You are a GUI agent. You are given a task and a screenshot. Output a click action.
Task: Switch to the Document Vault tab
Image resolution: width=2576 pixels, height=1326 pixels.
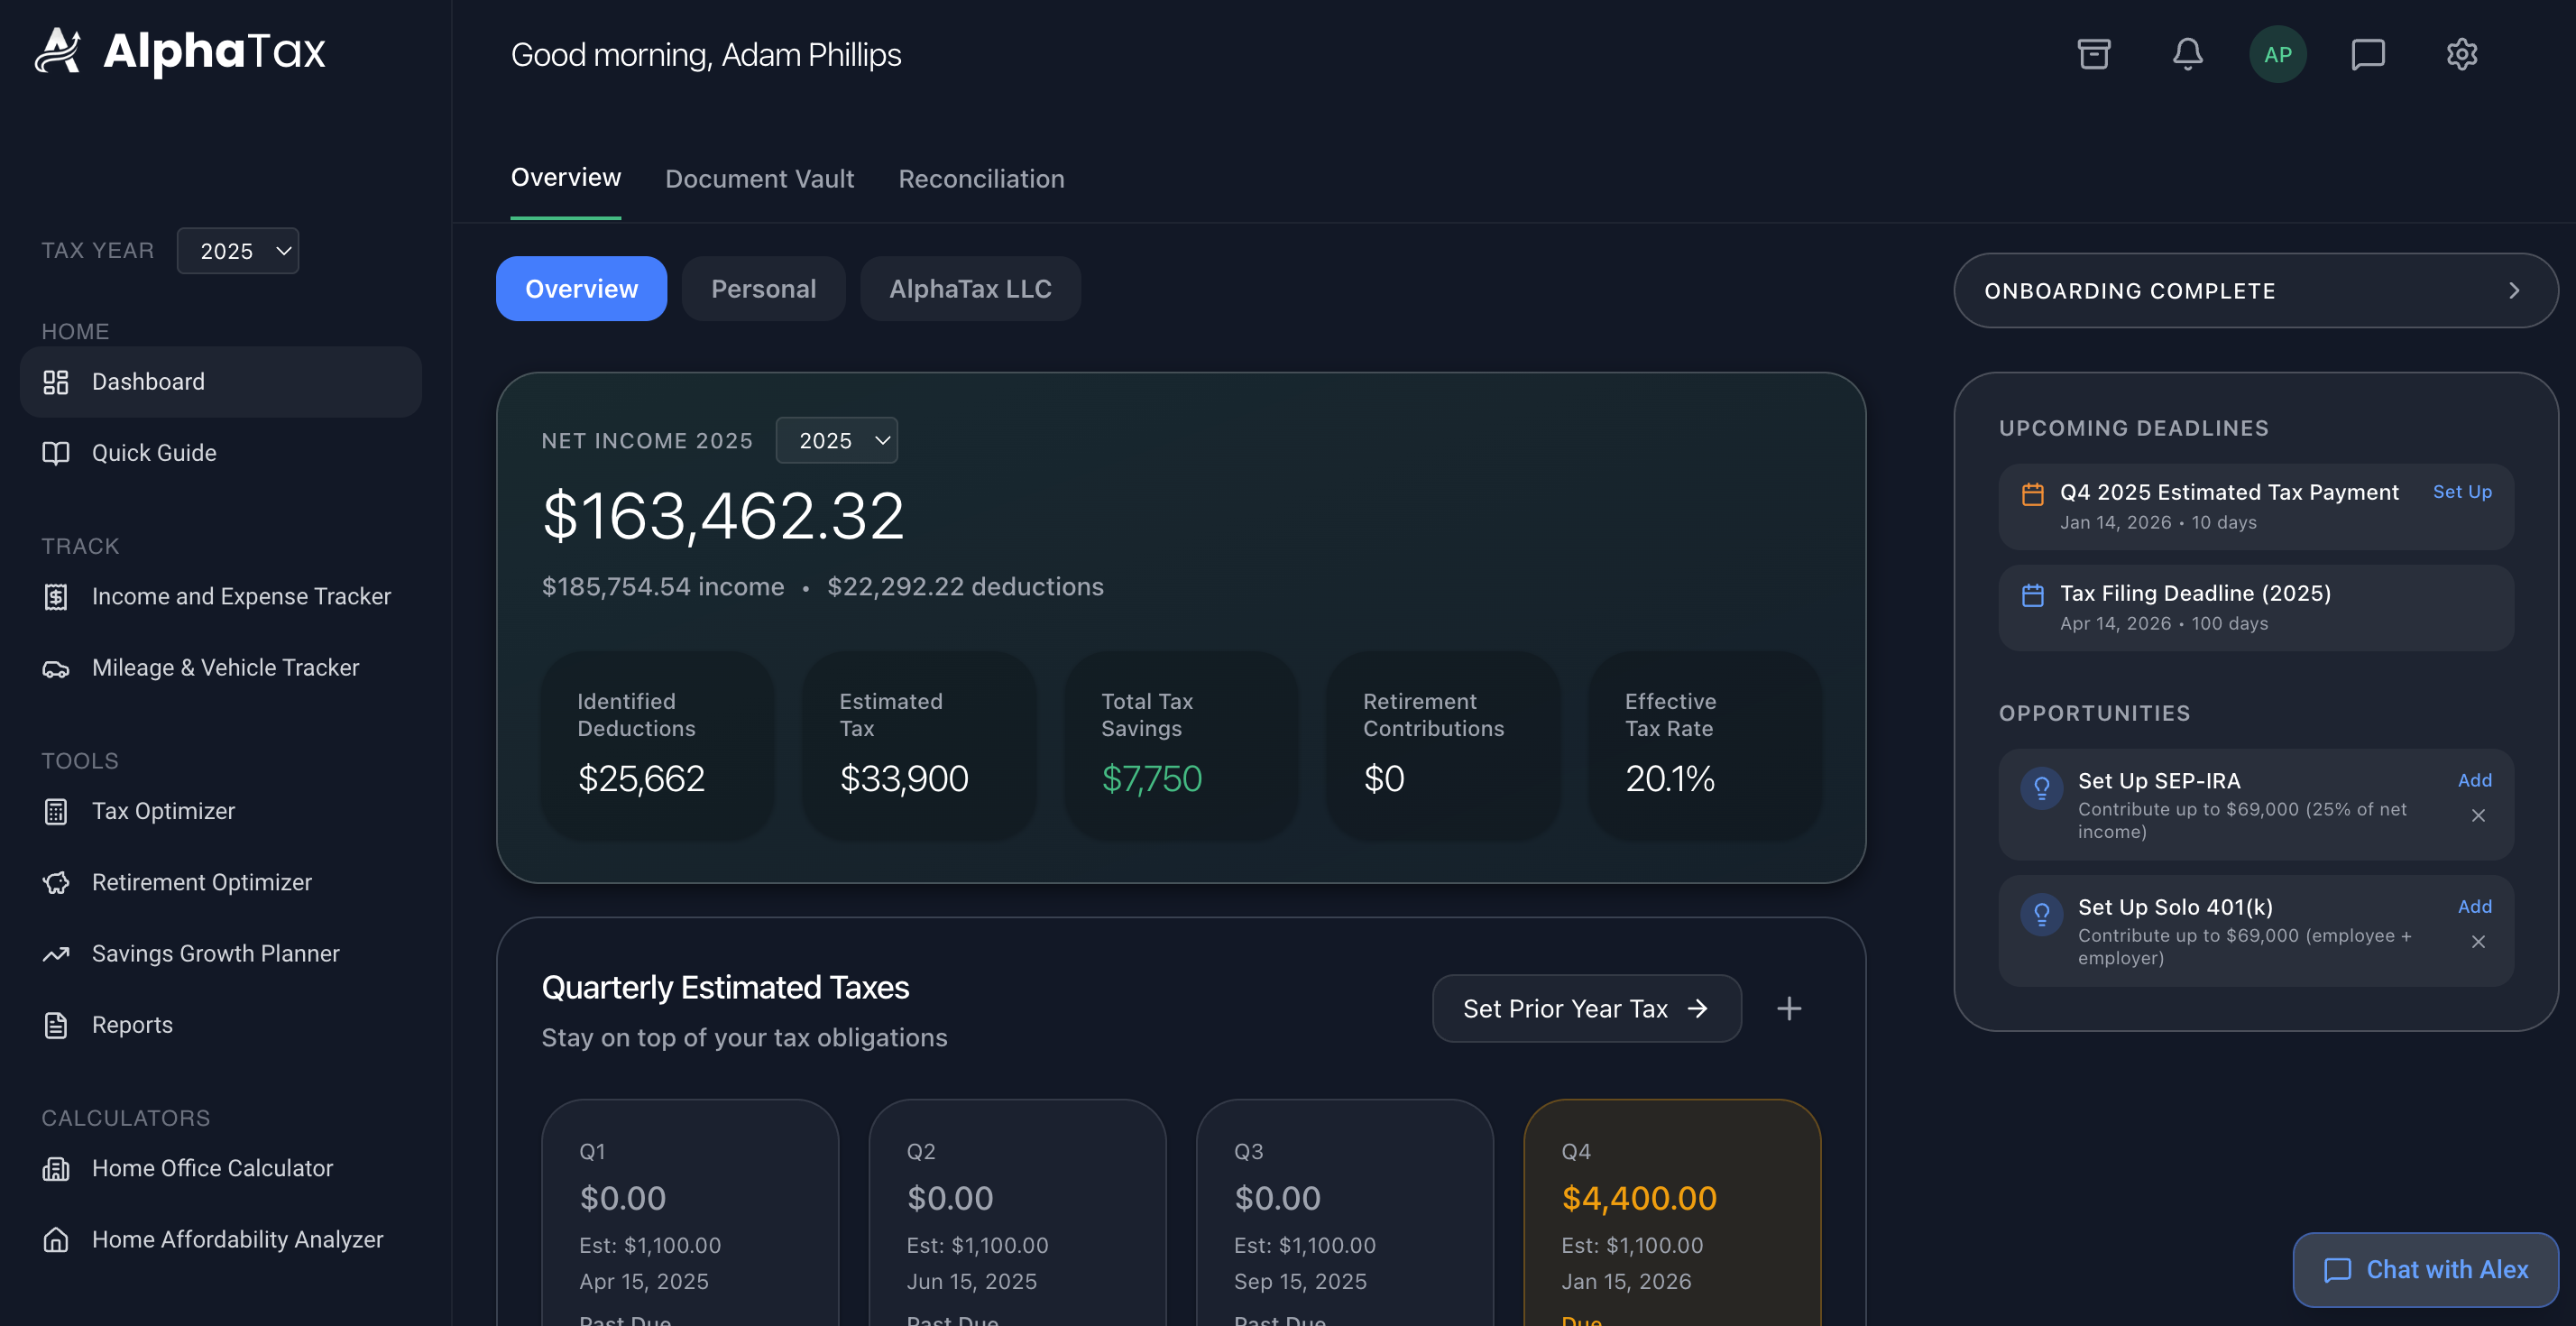(x=759, y=179)
